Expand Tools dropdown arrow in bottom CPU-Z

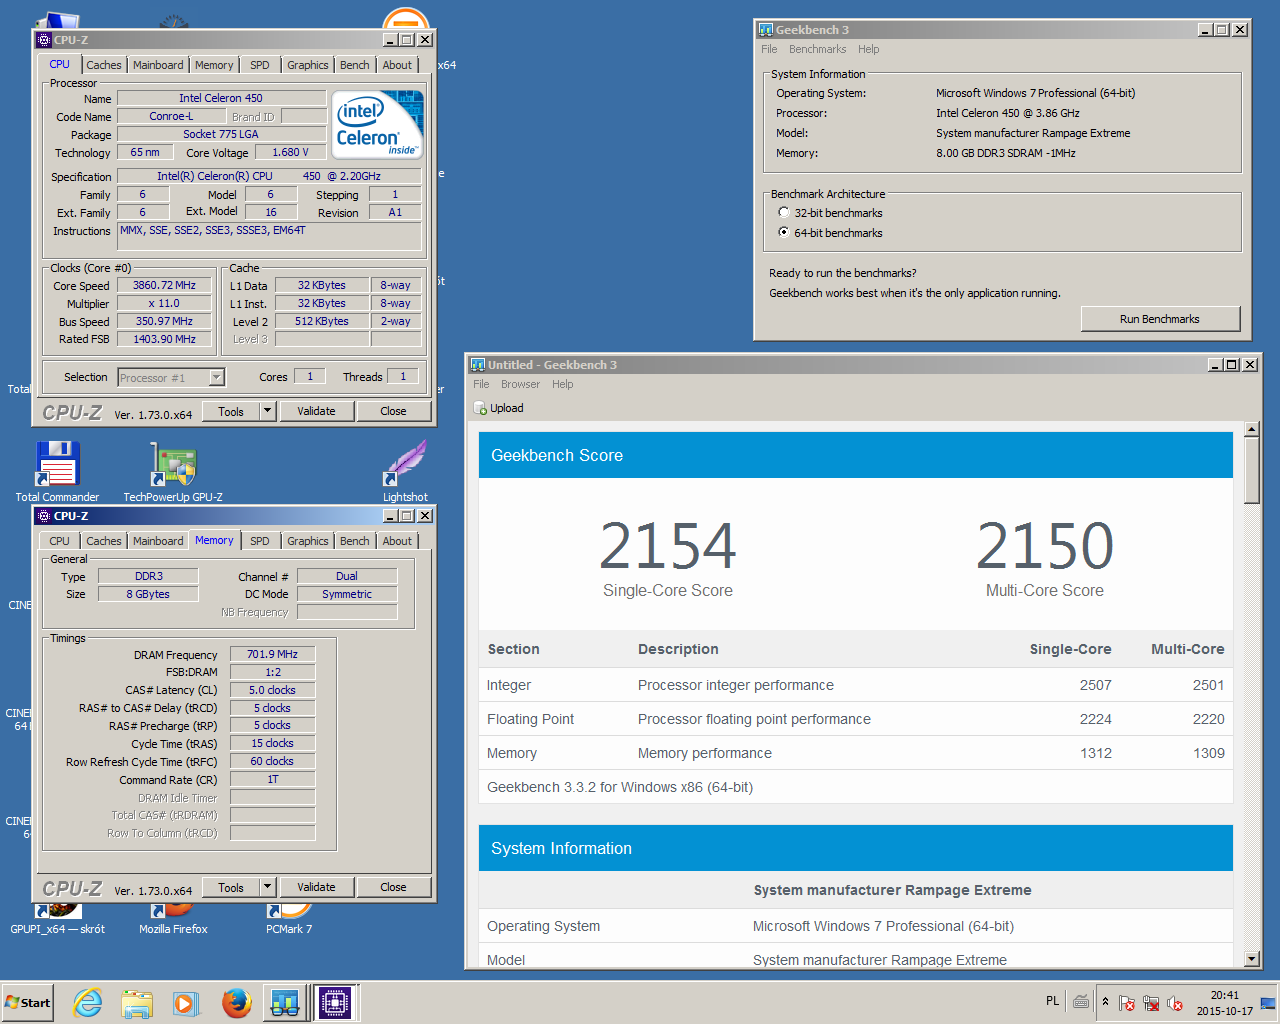(267, 887)
